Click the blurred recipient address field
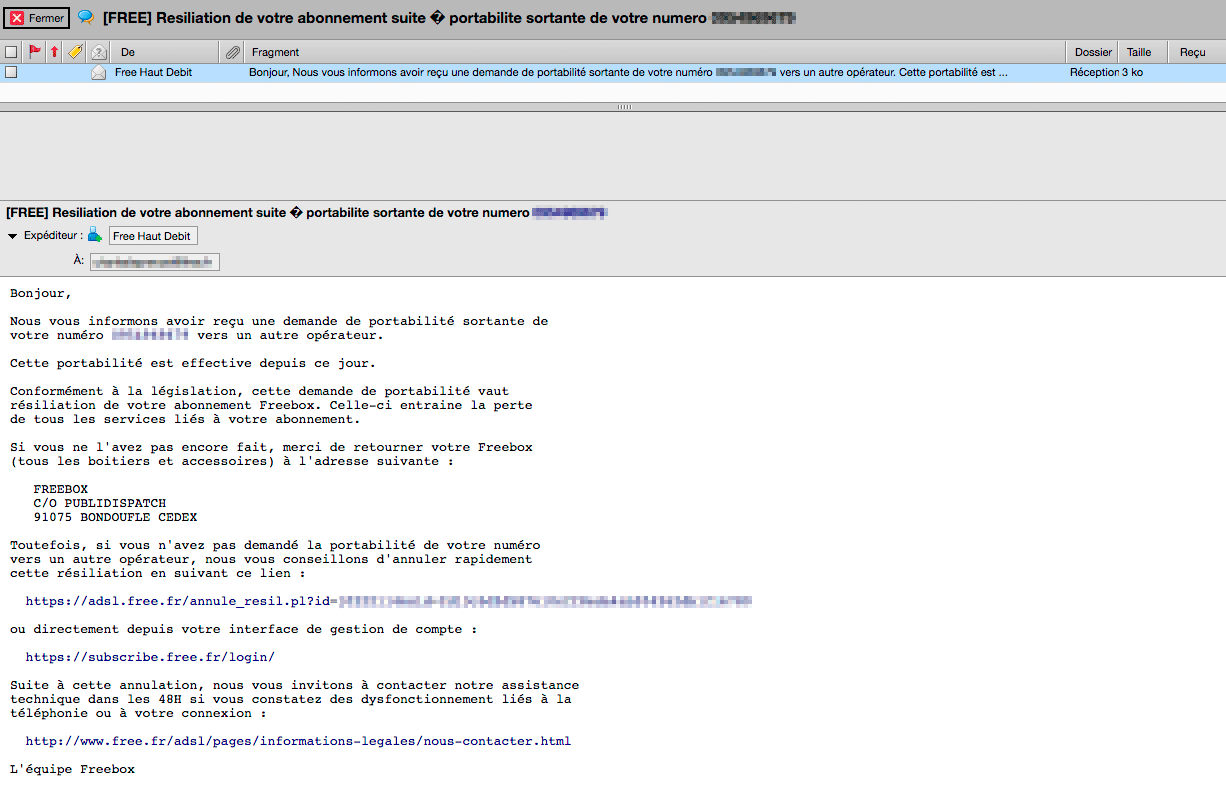The height and width of the screenshot is (790, 1226). [154, 261]
